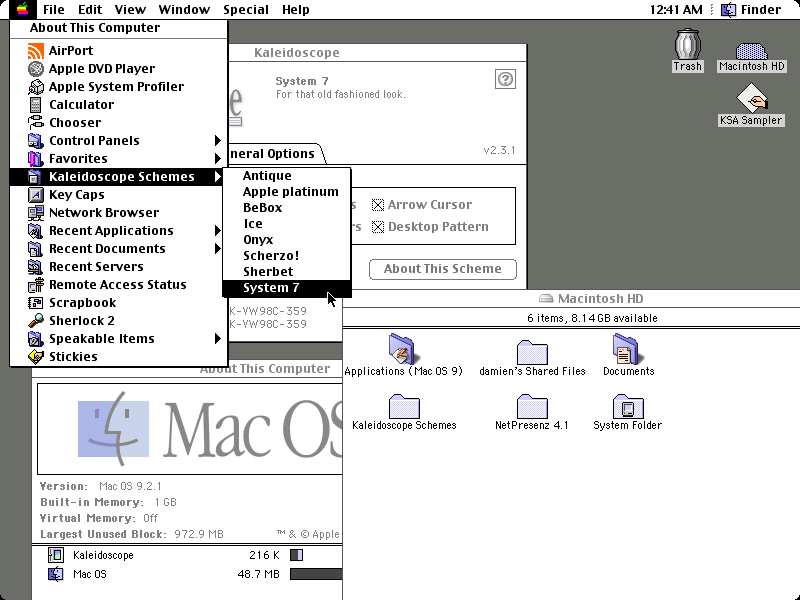Screen dimensions: 800x600
Task: Click the Finder icon in menu bar
Action: click(728, 10)
